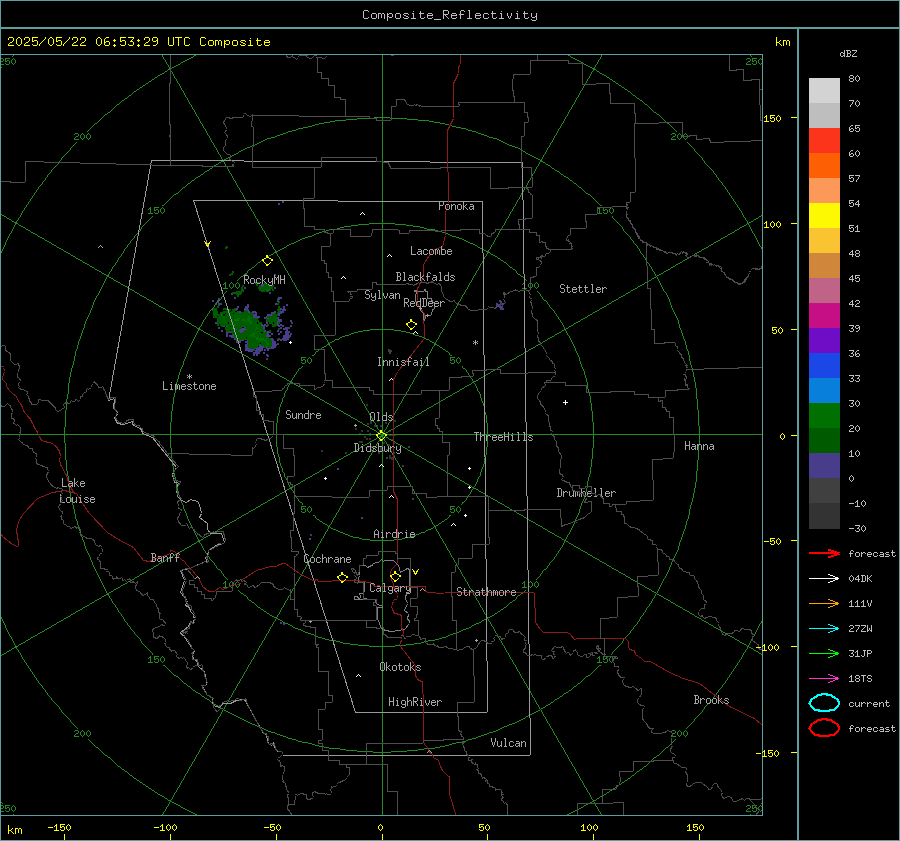
Task: Click the Cochrane town label
Action: click(327, 559)
